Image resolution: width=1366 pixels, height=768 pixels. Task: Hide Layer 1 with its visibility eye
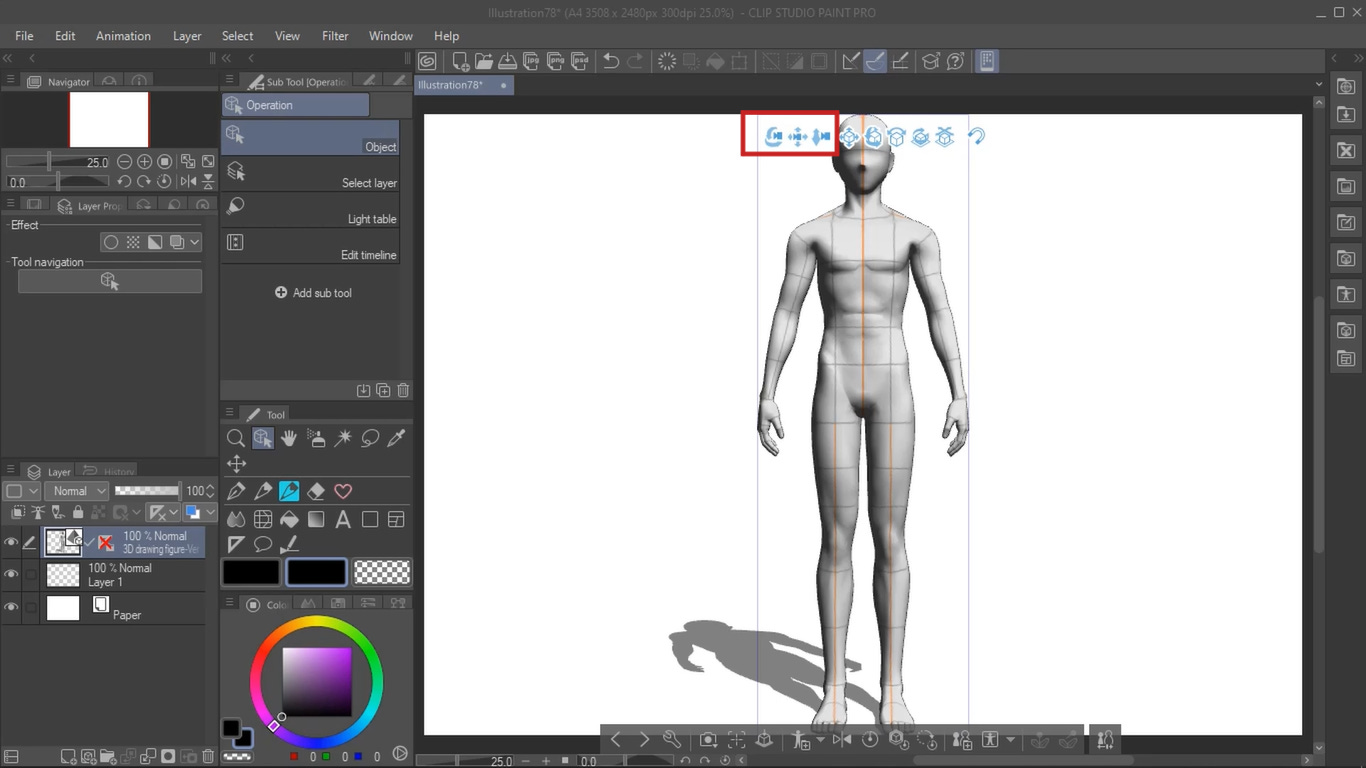coord(11,574)
